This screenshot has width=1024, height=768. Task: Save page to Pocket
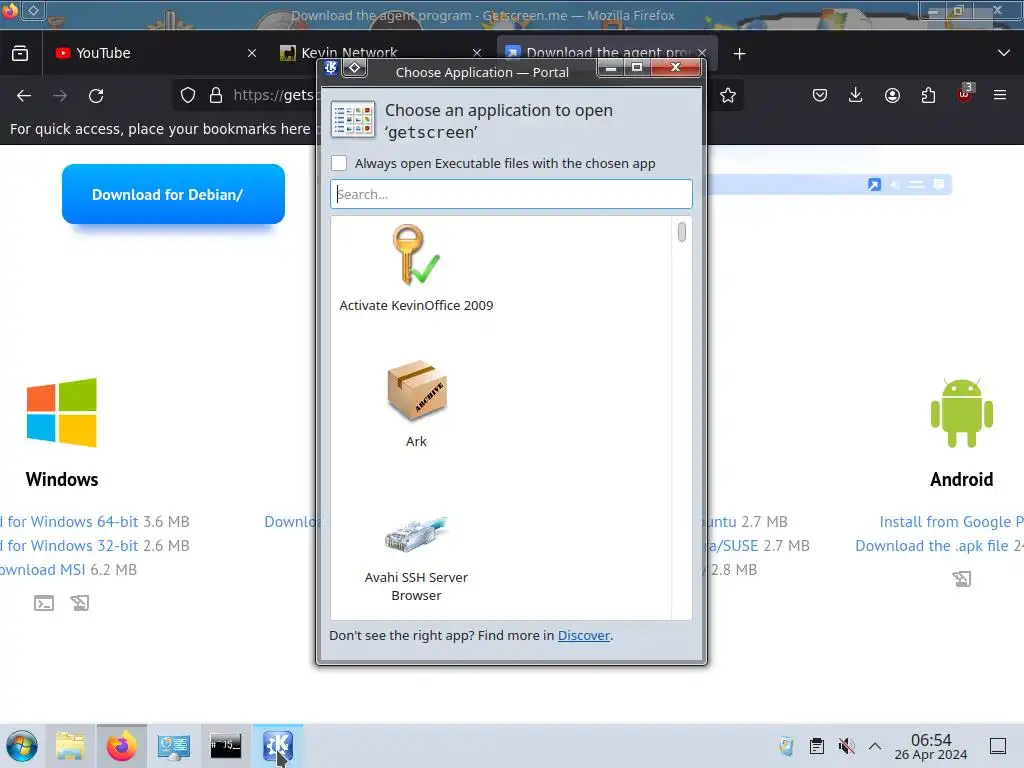(x=820, y=95)
